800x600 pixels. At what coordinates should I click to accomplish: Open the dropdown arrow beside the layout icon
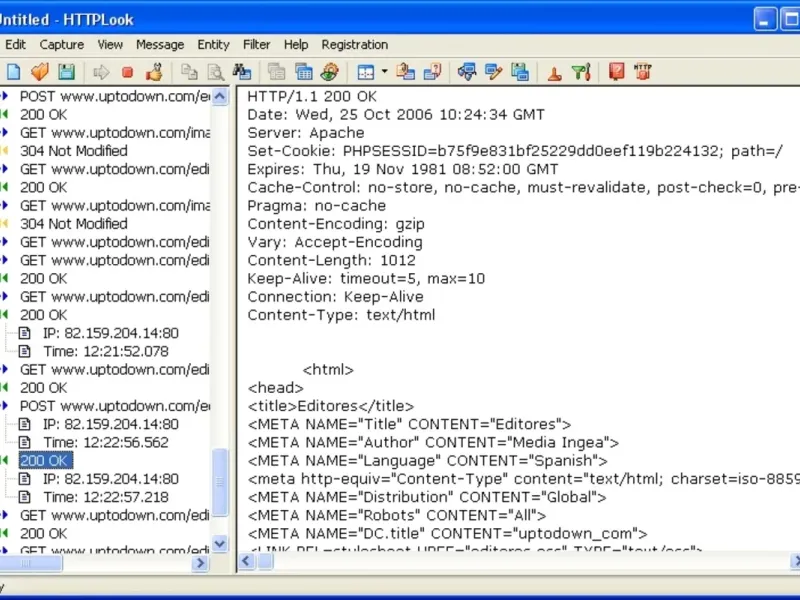(x=384, y=72)
